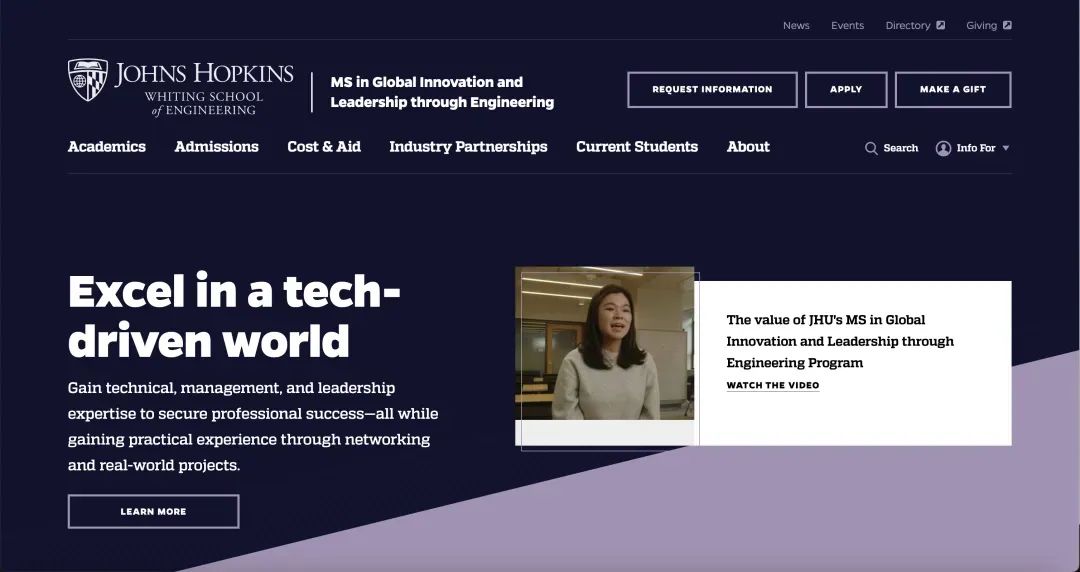Click the Apply button
Screen dimensions: 1080x572
846,89
